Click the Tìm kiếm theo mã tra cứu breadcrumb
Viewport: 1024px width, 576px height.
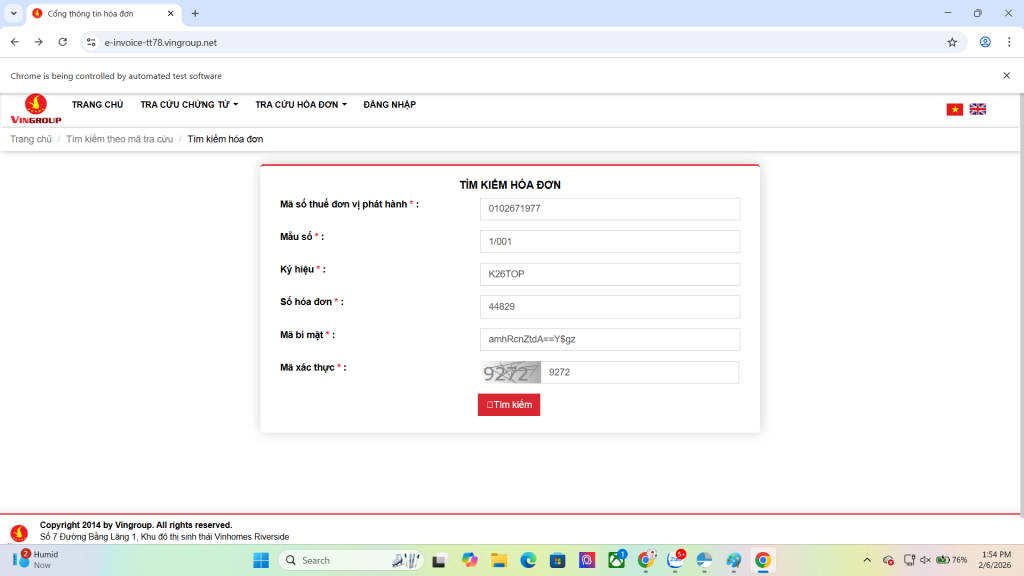(119, 139)
